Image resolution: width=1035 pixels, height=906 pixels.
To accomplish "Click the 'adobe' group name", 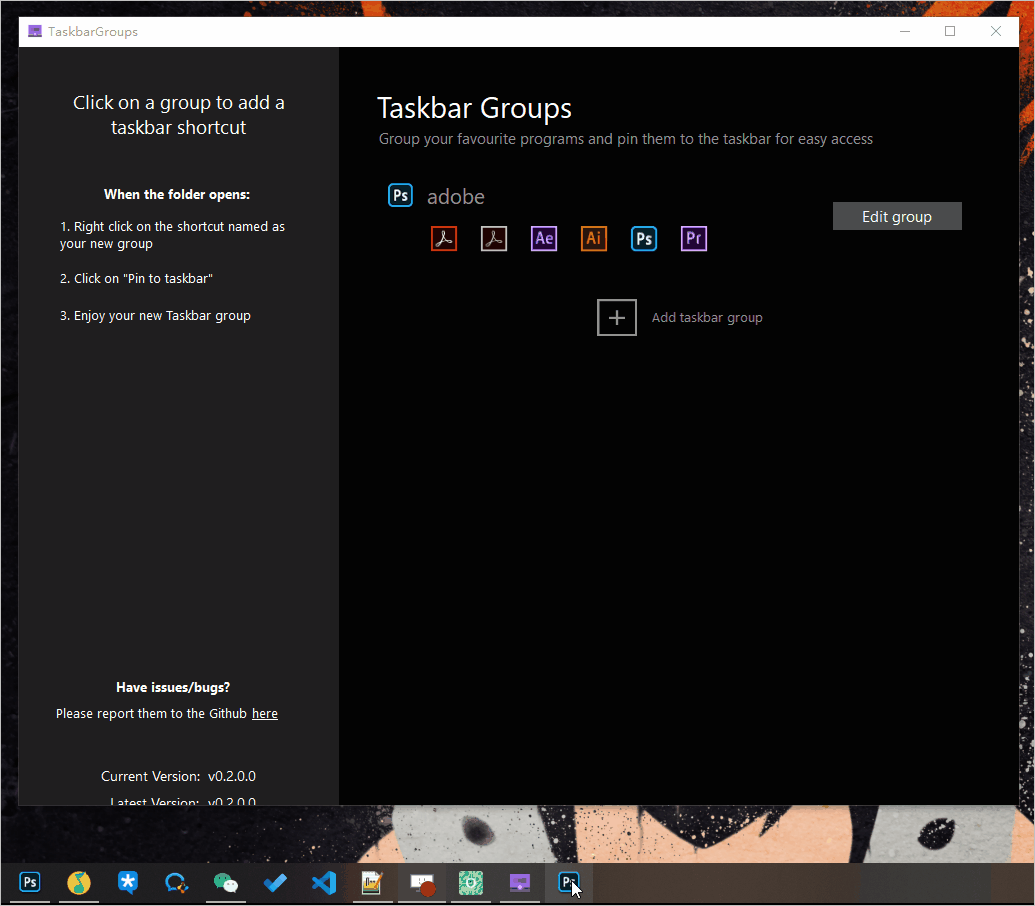I will point(456,197).
